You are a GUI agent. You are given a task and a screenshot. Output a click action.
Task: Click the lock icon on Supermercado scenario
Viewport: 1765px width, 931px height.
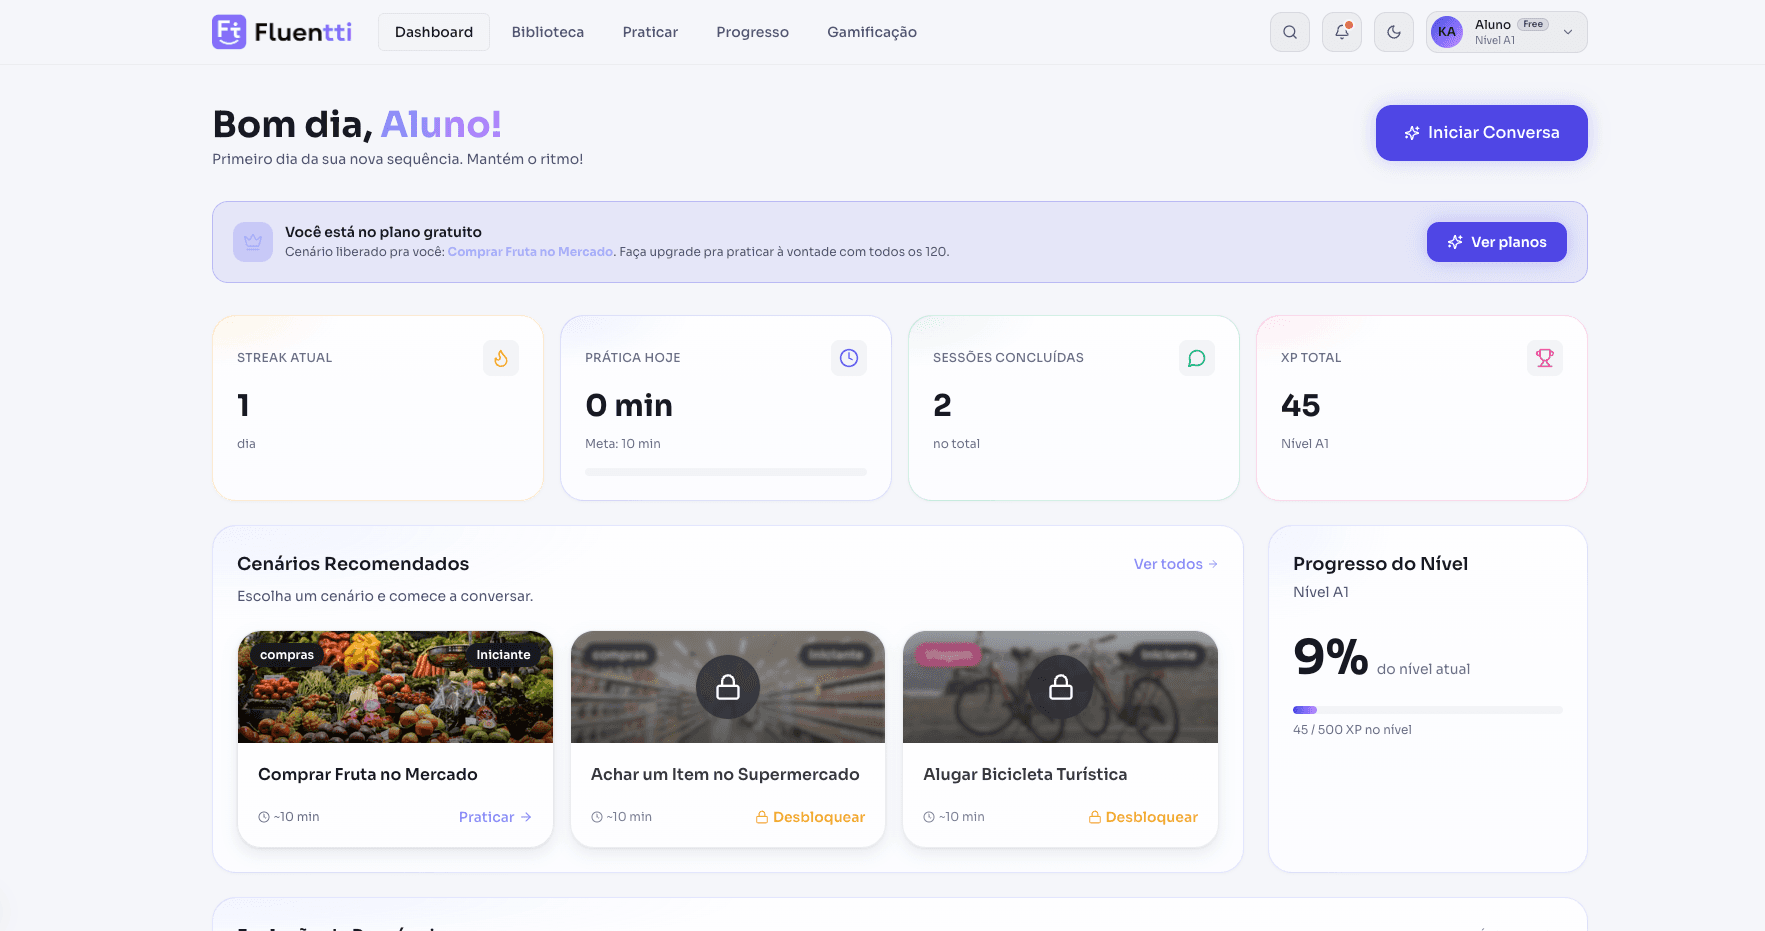pyautogui.click(x=728, y=687)
